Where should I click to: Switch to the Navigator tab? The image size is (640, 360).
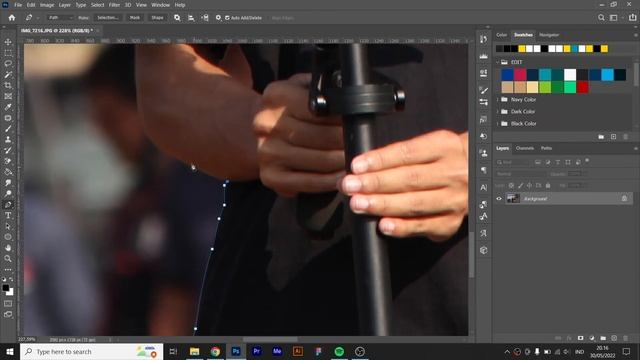pyautogui.click(x=549, y=35)
